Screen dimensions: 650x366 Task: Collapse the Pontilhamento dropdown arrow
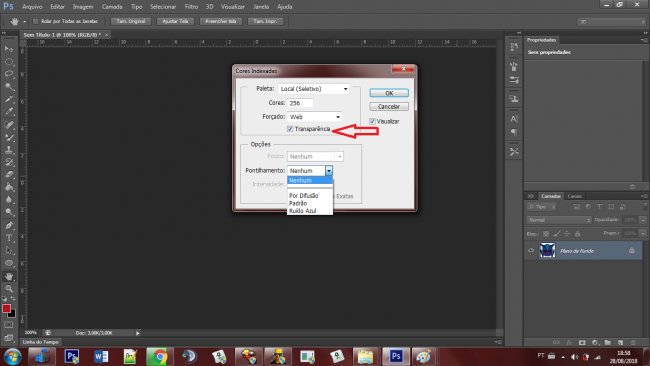(x=329, y=171)
